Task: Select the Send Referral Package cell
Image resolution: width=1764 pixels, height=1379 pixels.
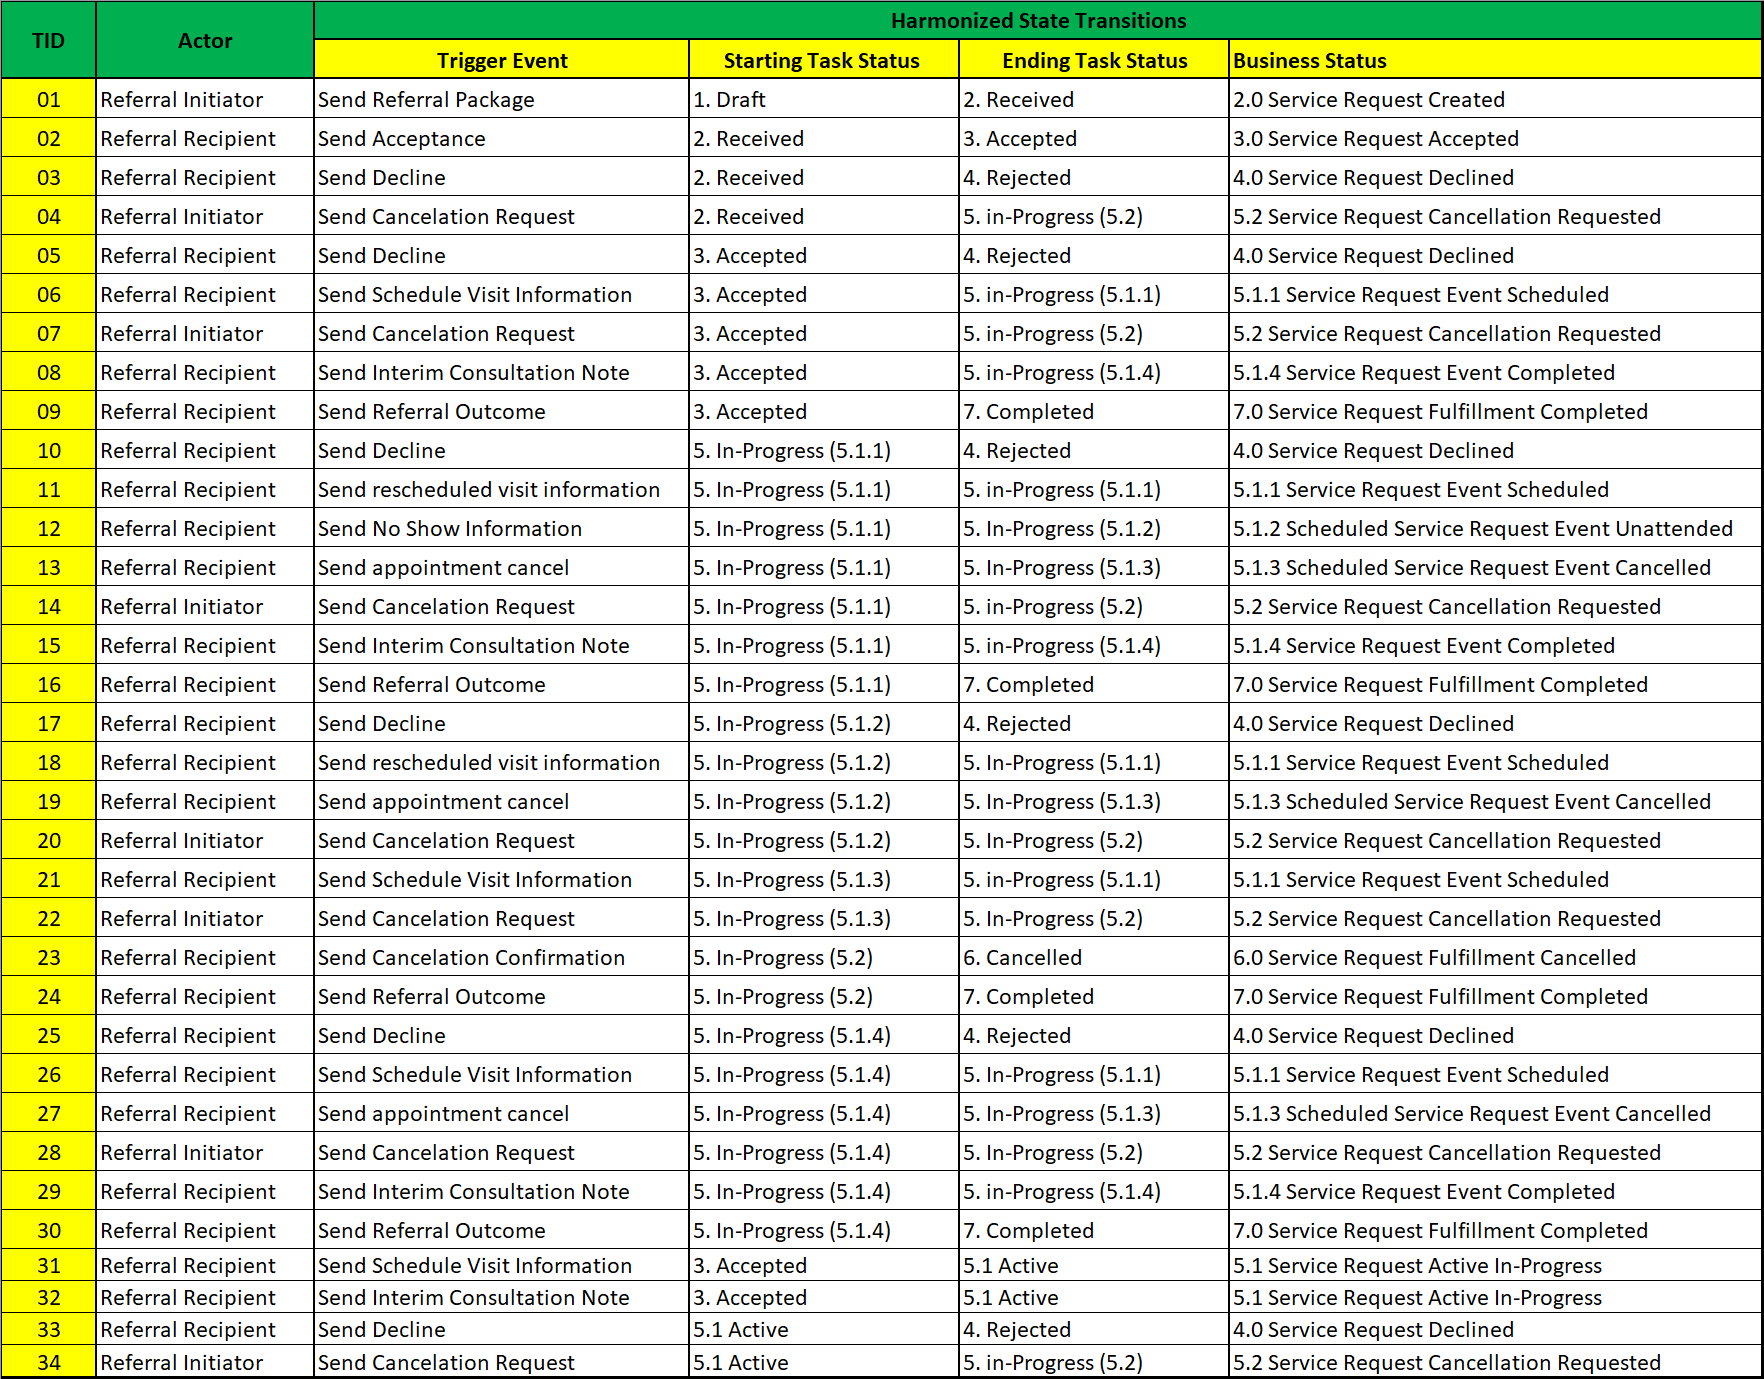Action: pos(426,100)
